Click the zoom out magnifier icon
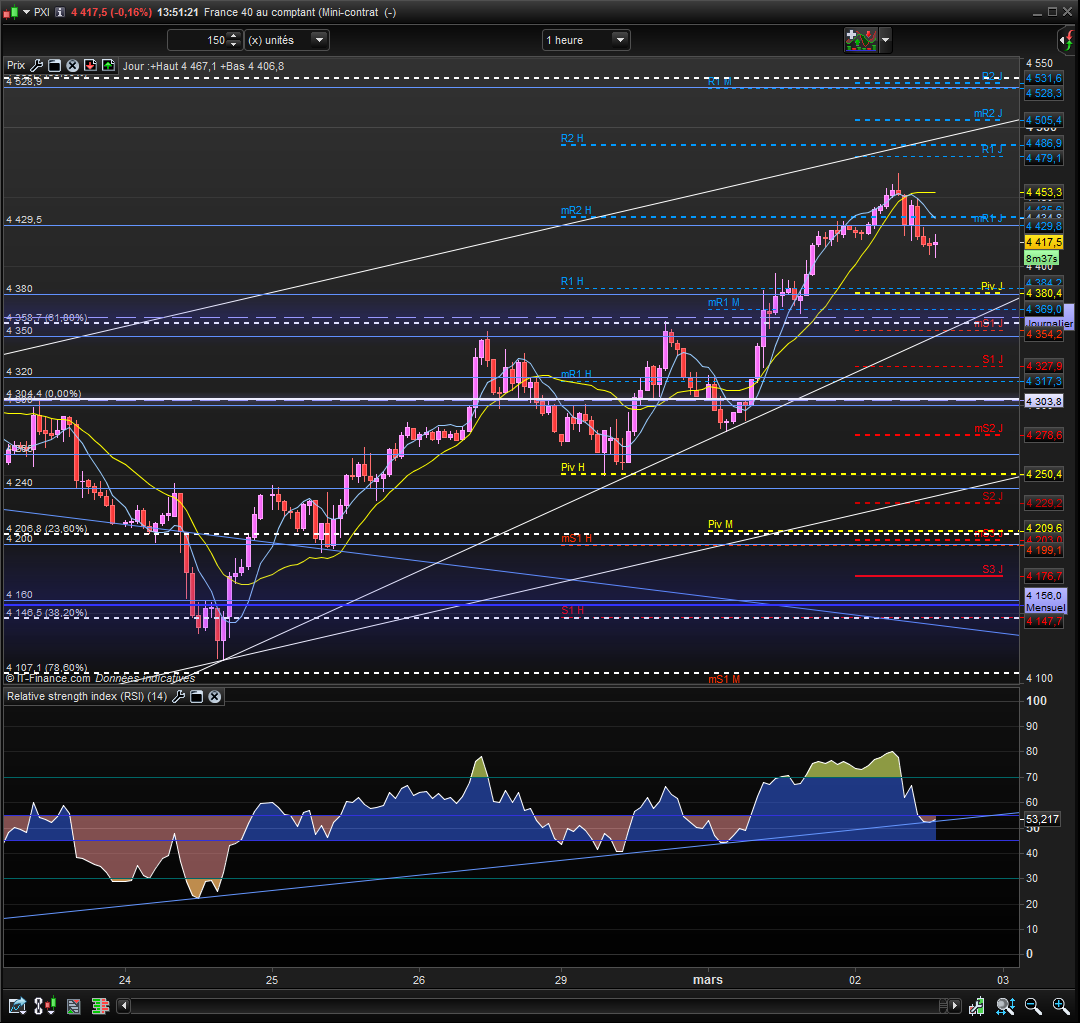 [1033, 1005]
